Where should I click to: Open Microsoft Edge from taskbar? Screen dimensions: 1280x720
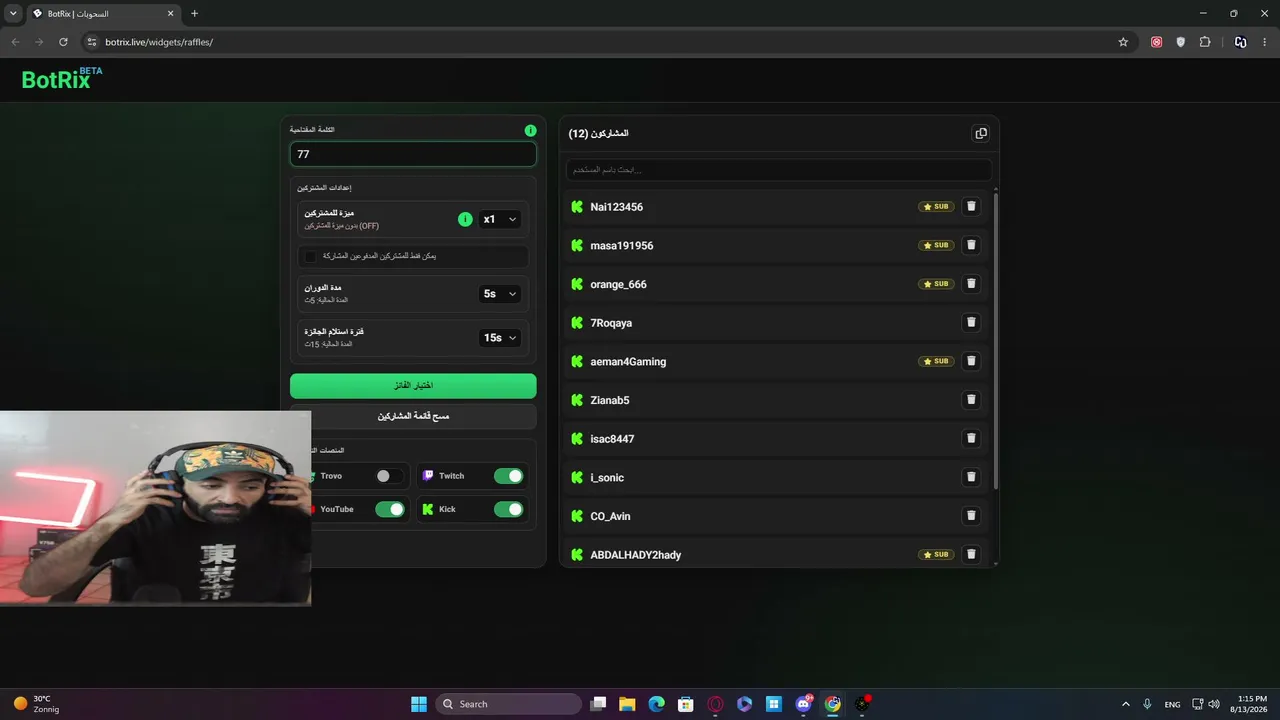pyautogui.click(x=656, y=704)
